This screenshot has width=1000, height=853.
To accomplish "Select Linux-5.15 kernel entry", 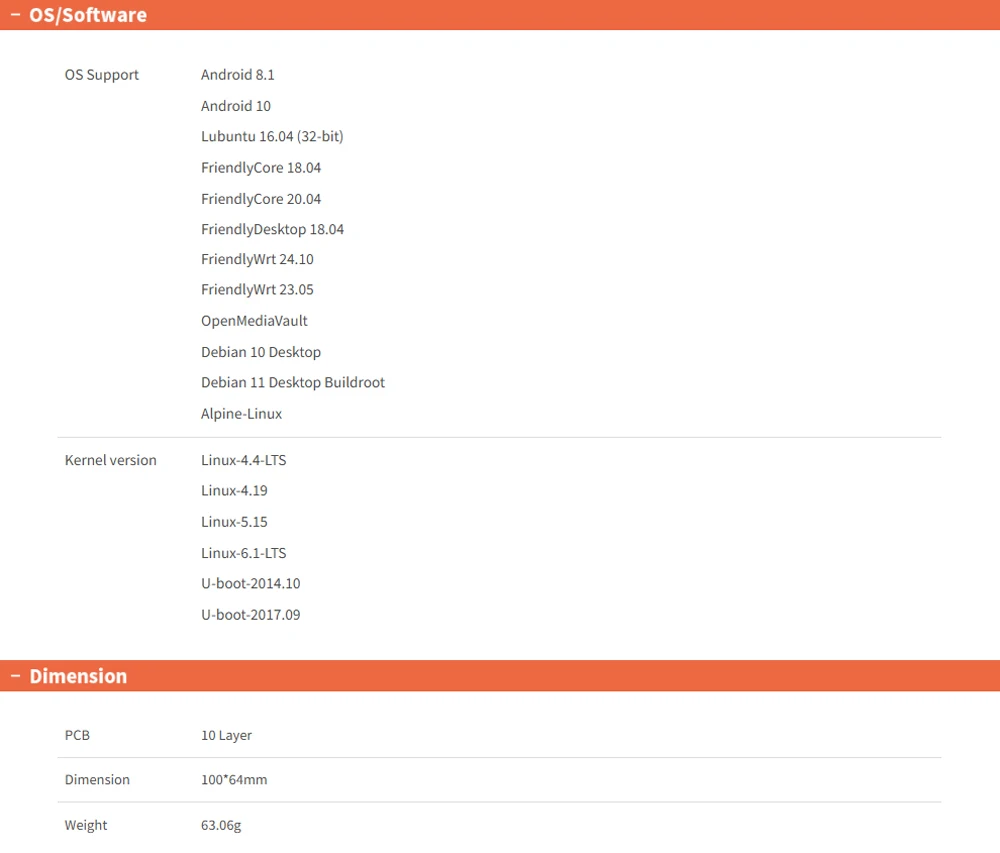I will [234, 522].
